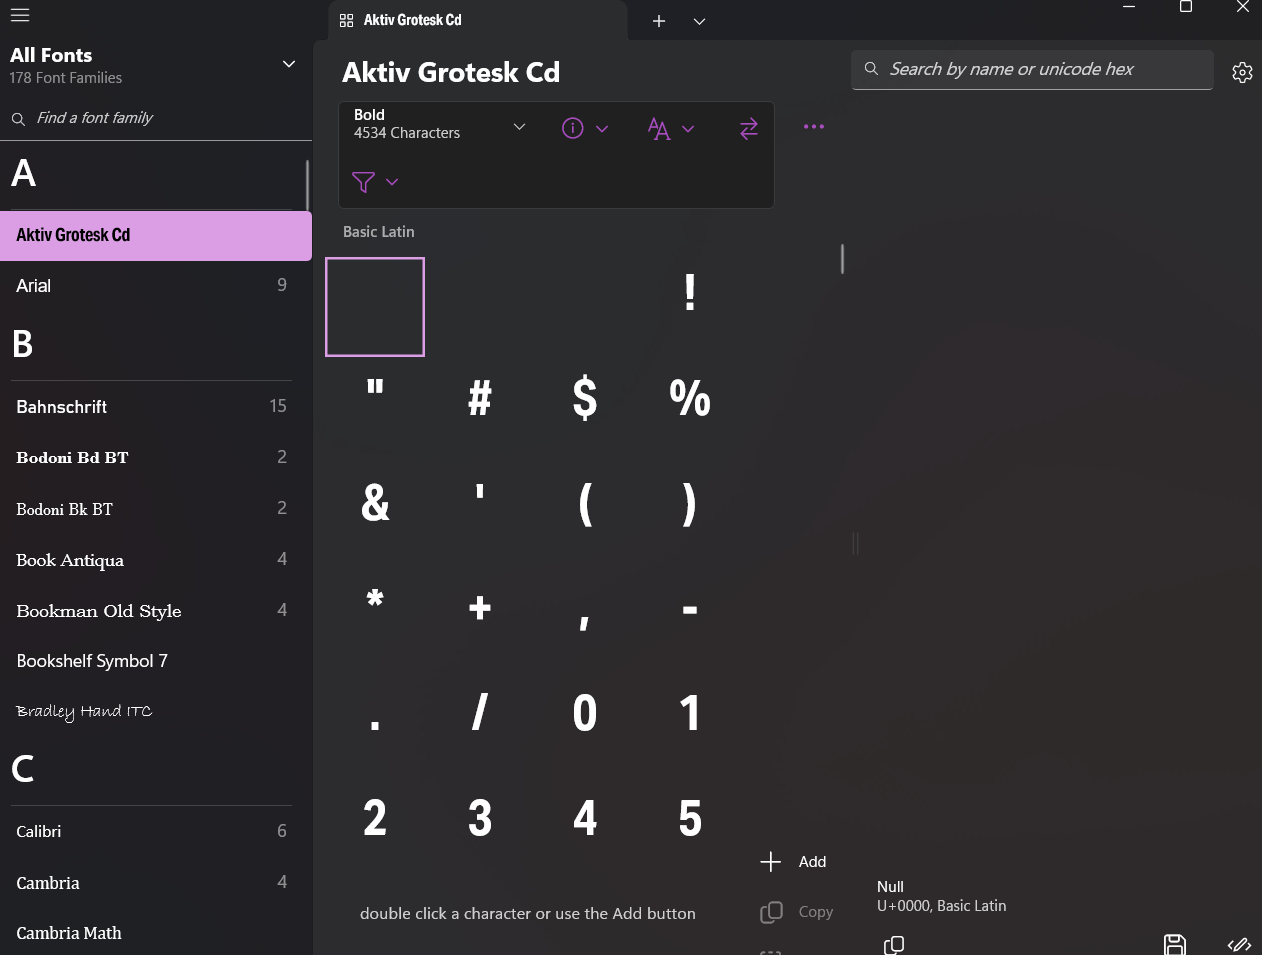Viewport: 1262px width, 955px height.
Task: Add a new tab with the plus icon
Action: coord(659,21)
